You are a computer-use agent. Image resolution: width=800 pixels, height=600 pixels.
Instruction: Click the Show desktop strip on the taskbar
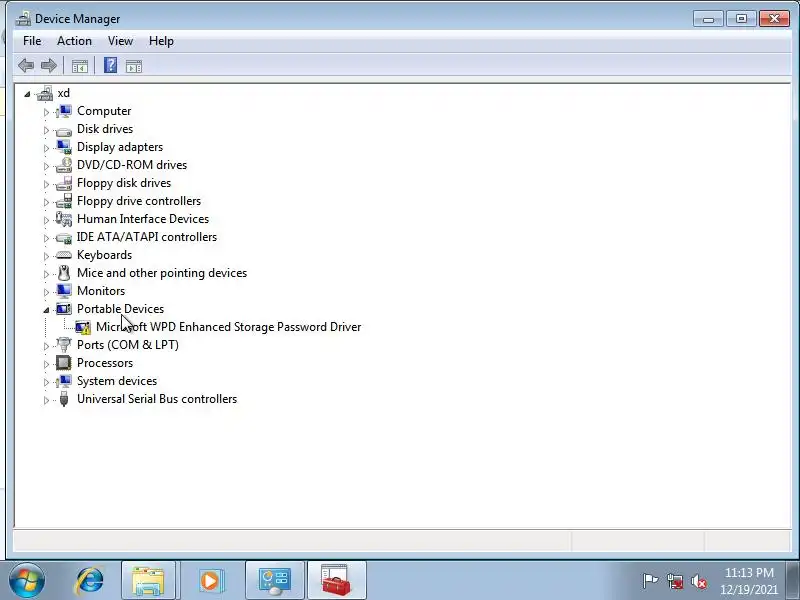(793, 581)
